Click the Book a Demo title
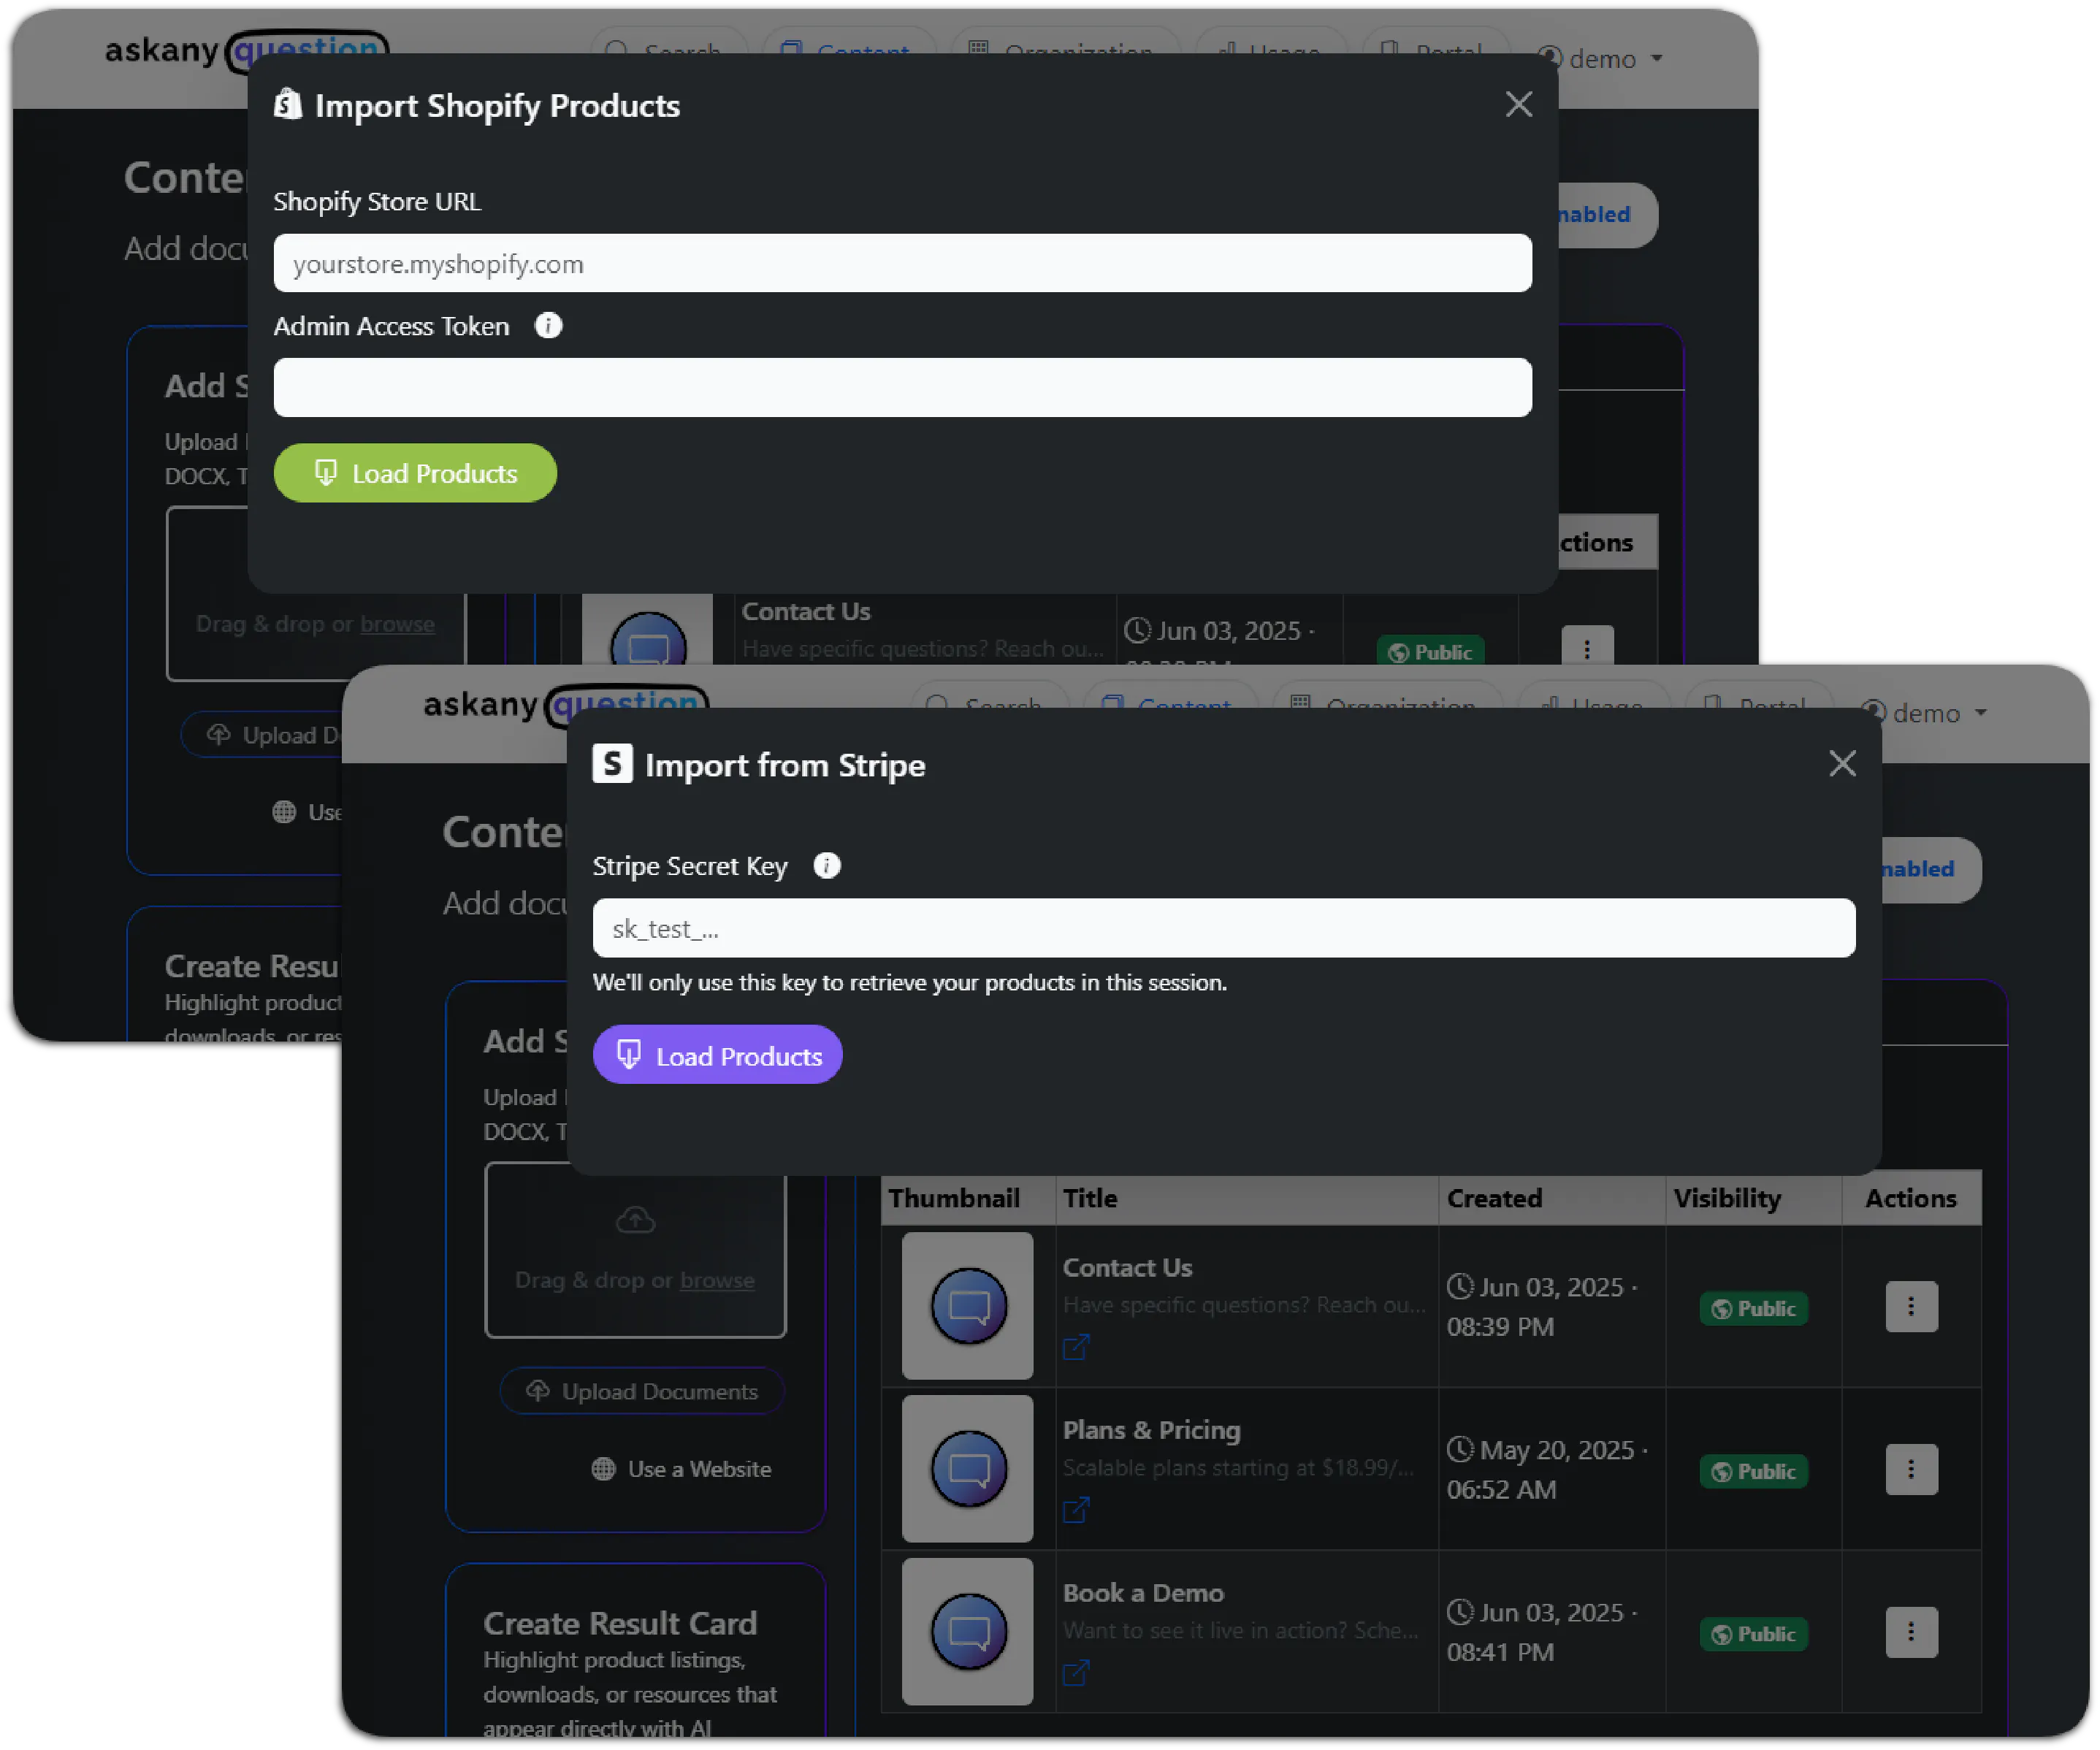 (x=1143, y=1593)
